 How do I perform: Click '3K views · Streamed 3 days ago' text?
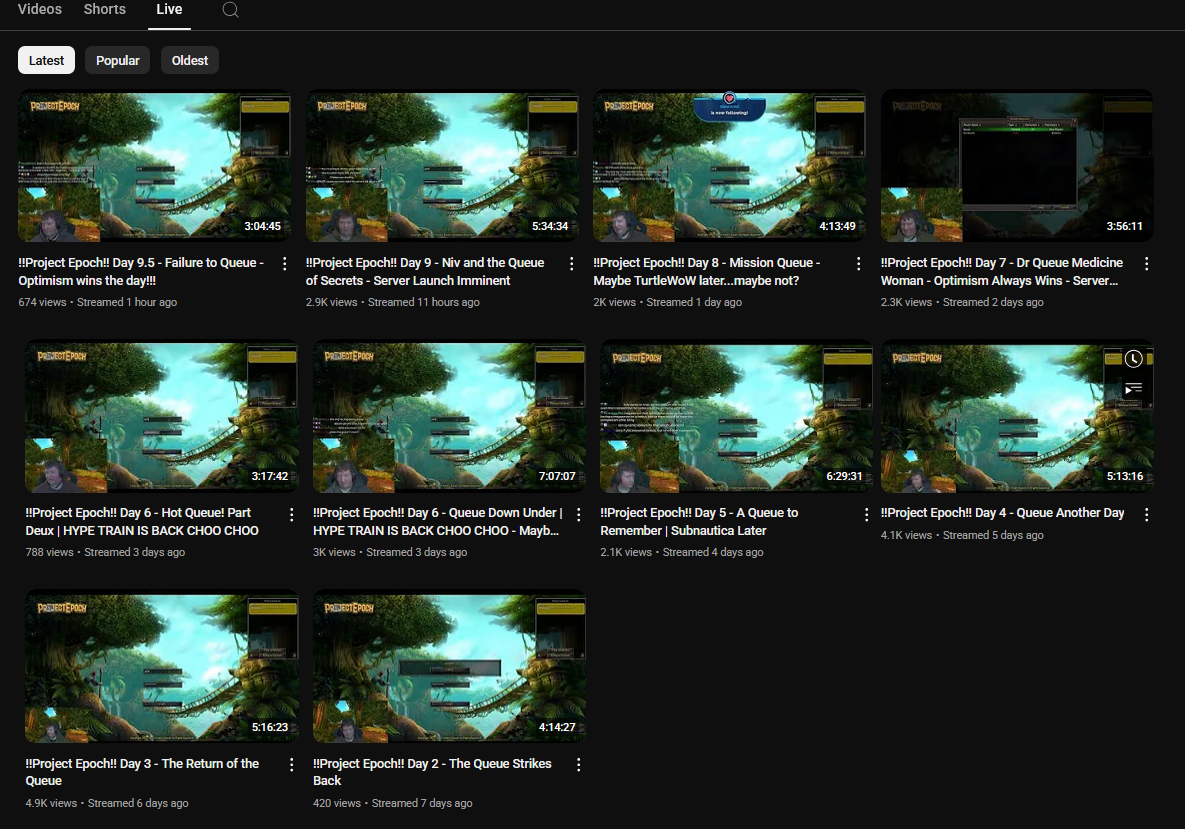(x=390, y=552)
